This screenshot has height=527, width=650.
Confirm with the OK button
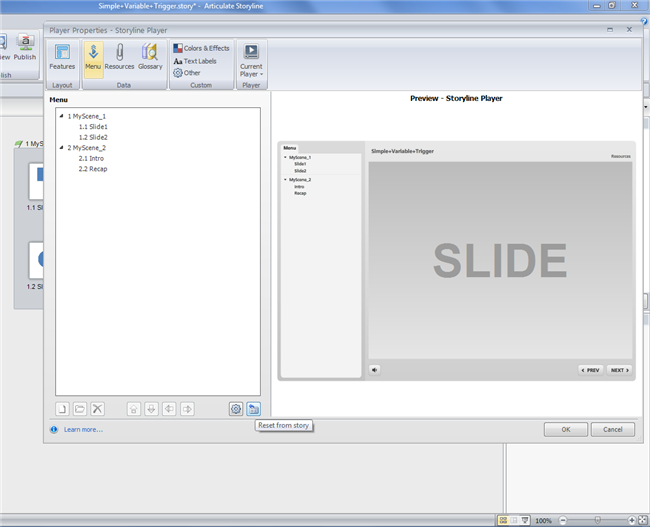(x=566, y=430)
